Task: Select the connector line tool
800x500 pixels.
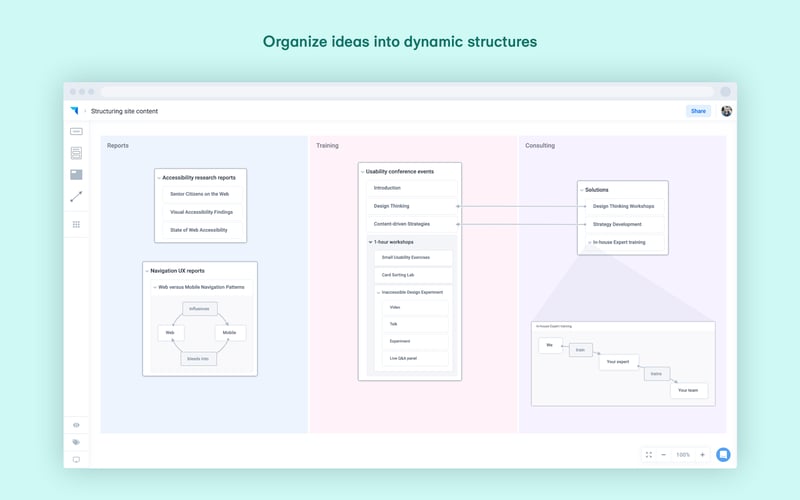Action: coord(76,196)
